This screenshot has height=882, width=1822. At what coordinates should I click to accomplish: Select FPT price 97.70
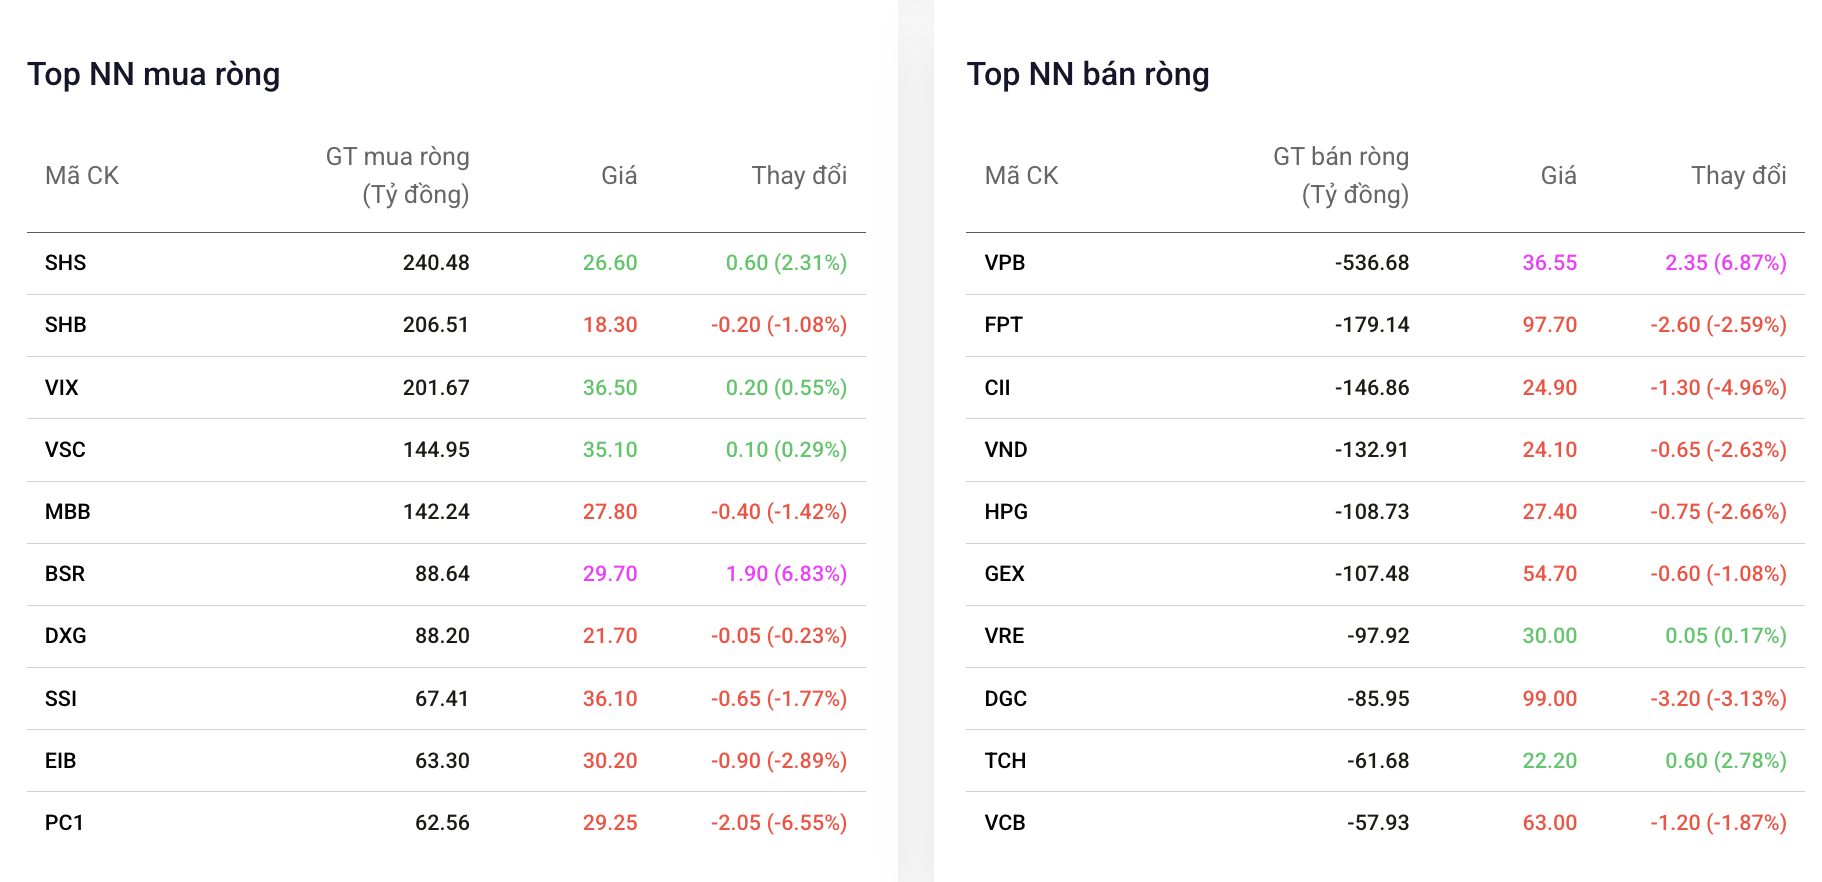pos(1549,325)
